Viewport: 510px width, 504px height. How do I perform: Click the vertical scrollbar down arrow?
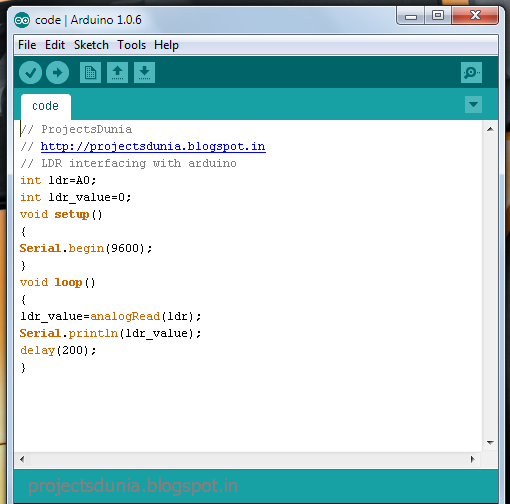pyautogui.click(x=490, y=443)
